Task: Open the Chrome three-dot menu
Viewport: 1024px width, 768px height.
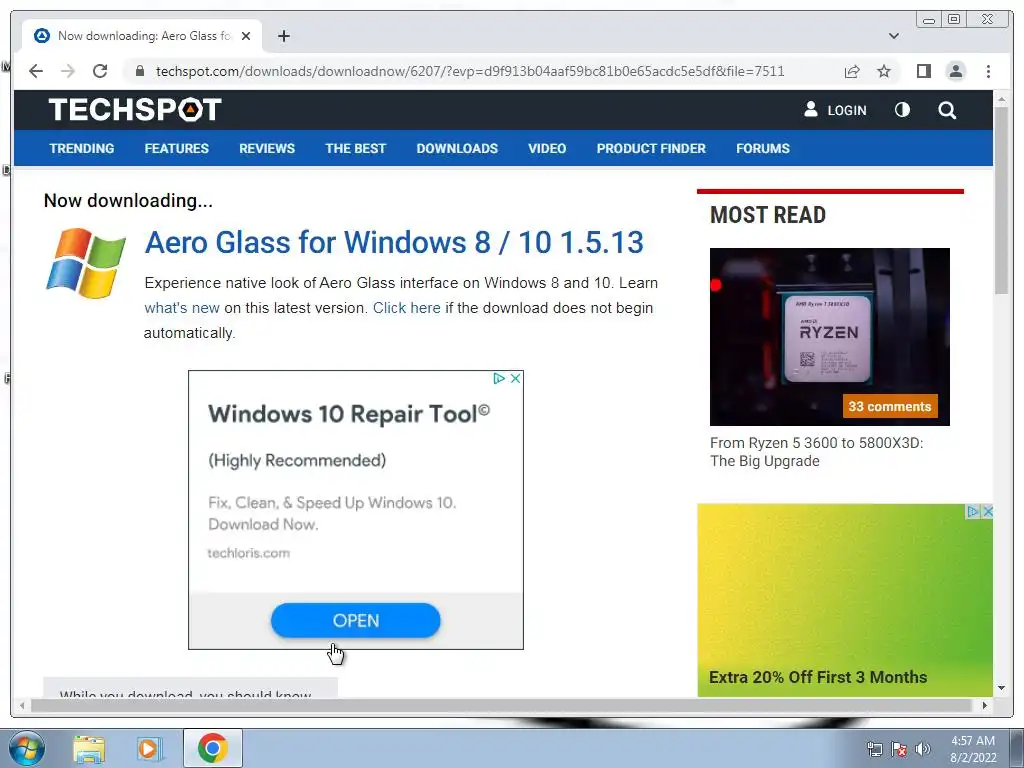Action: pyautogui.click(x=988, y=71)
